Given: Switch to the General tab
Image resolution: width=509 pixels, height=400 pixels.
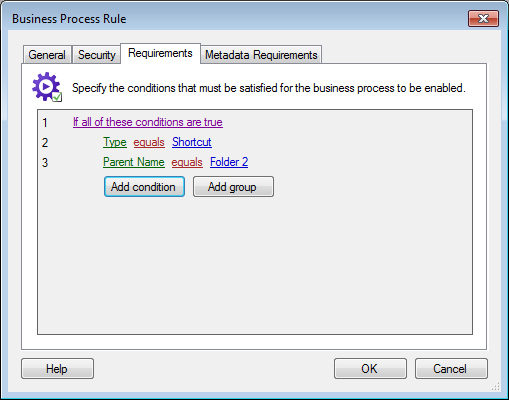Looking at the screenshot, I should [47, 55].
